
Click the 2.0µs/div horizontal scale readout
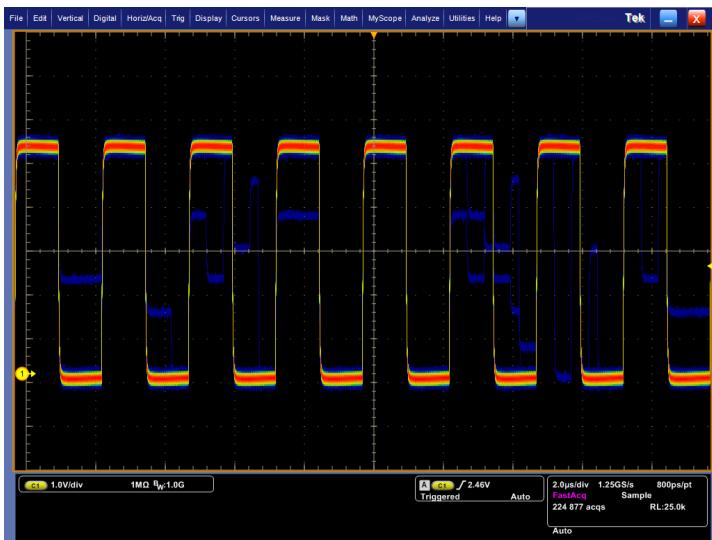pos(570,485)
